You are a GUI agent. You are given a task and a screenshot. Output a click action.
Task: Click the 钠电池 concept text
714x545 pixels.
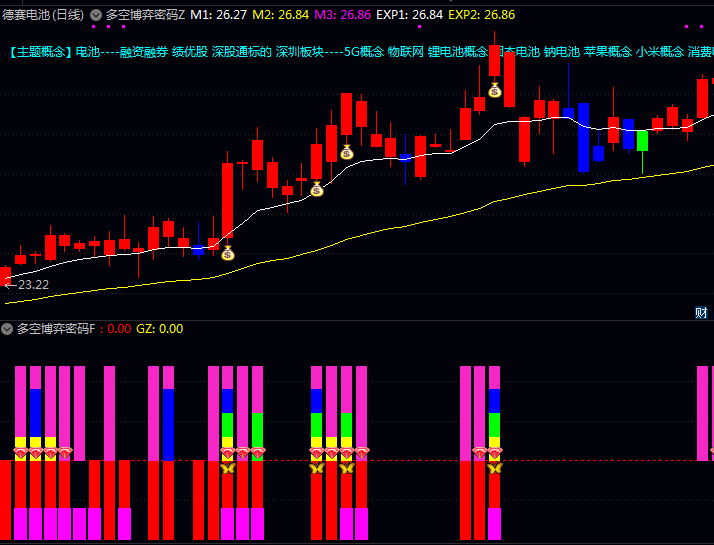tap(561, 52)
